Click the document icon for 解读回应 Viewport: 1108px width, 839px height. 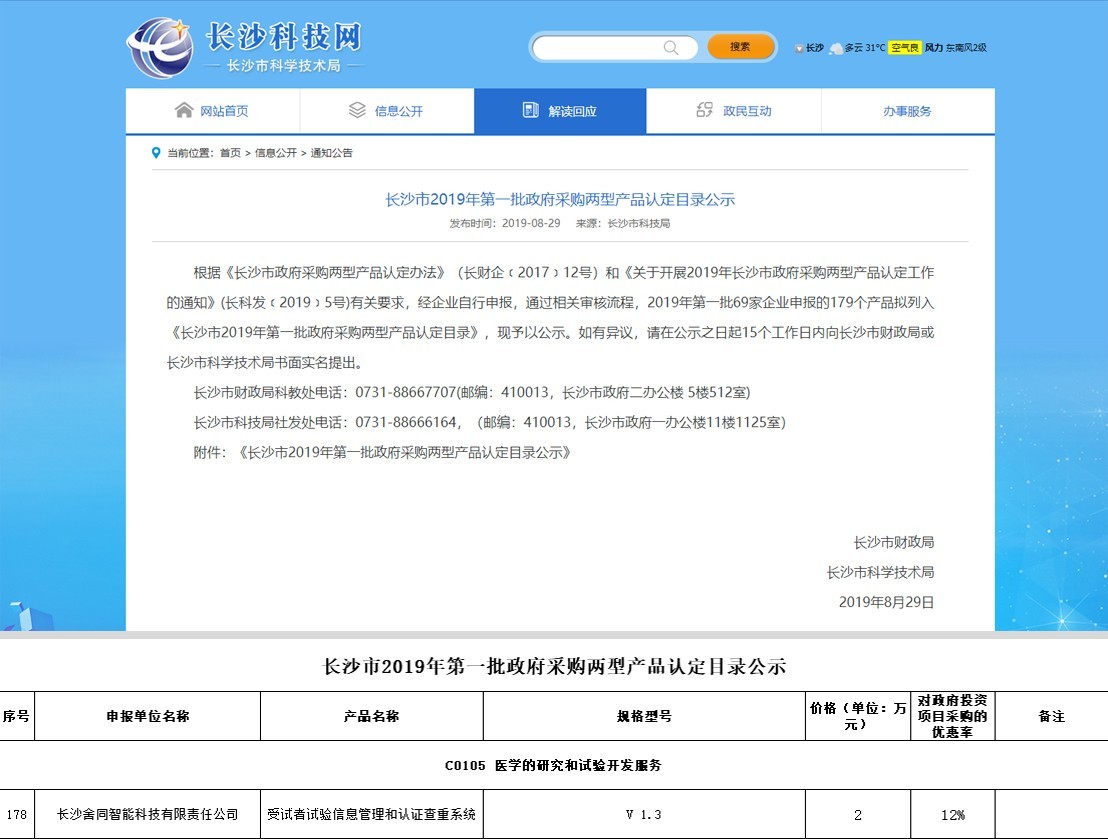click(531, 110)
